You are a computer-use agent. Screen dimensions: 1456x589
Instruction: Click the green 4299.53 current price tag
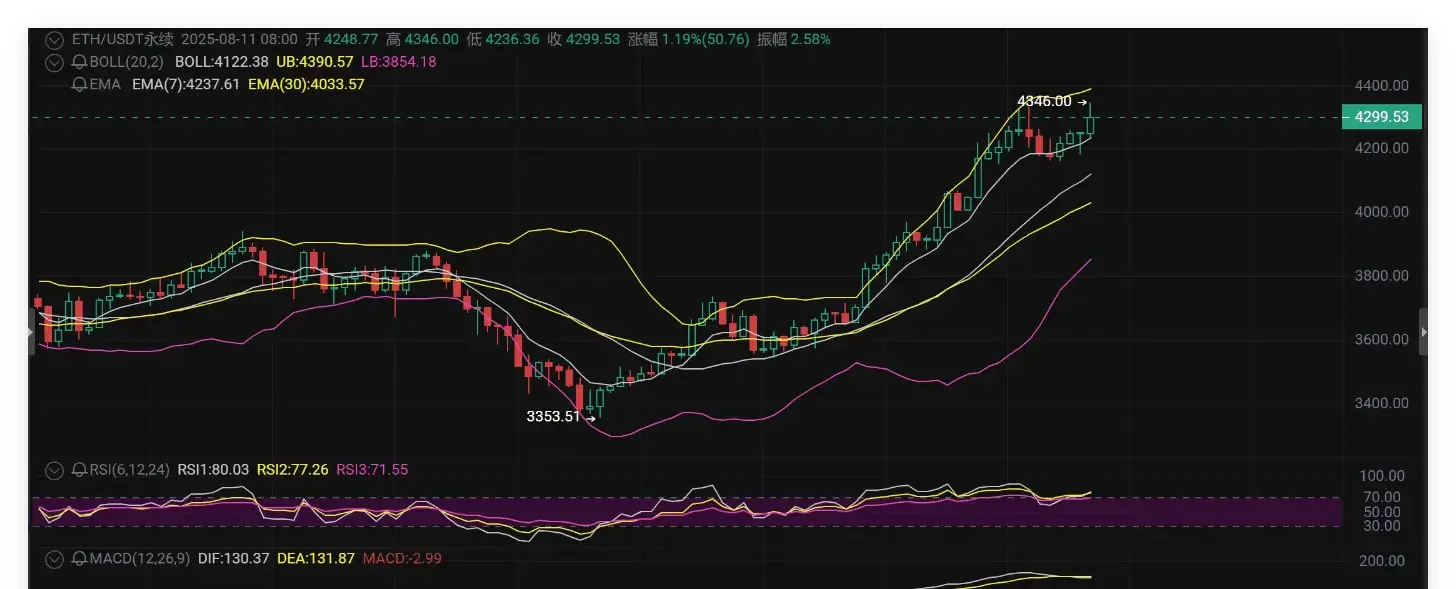pyautogui.click(x=1382, y=117)
